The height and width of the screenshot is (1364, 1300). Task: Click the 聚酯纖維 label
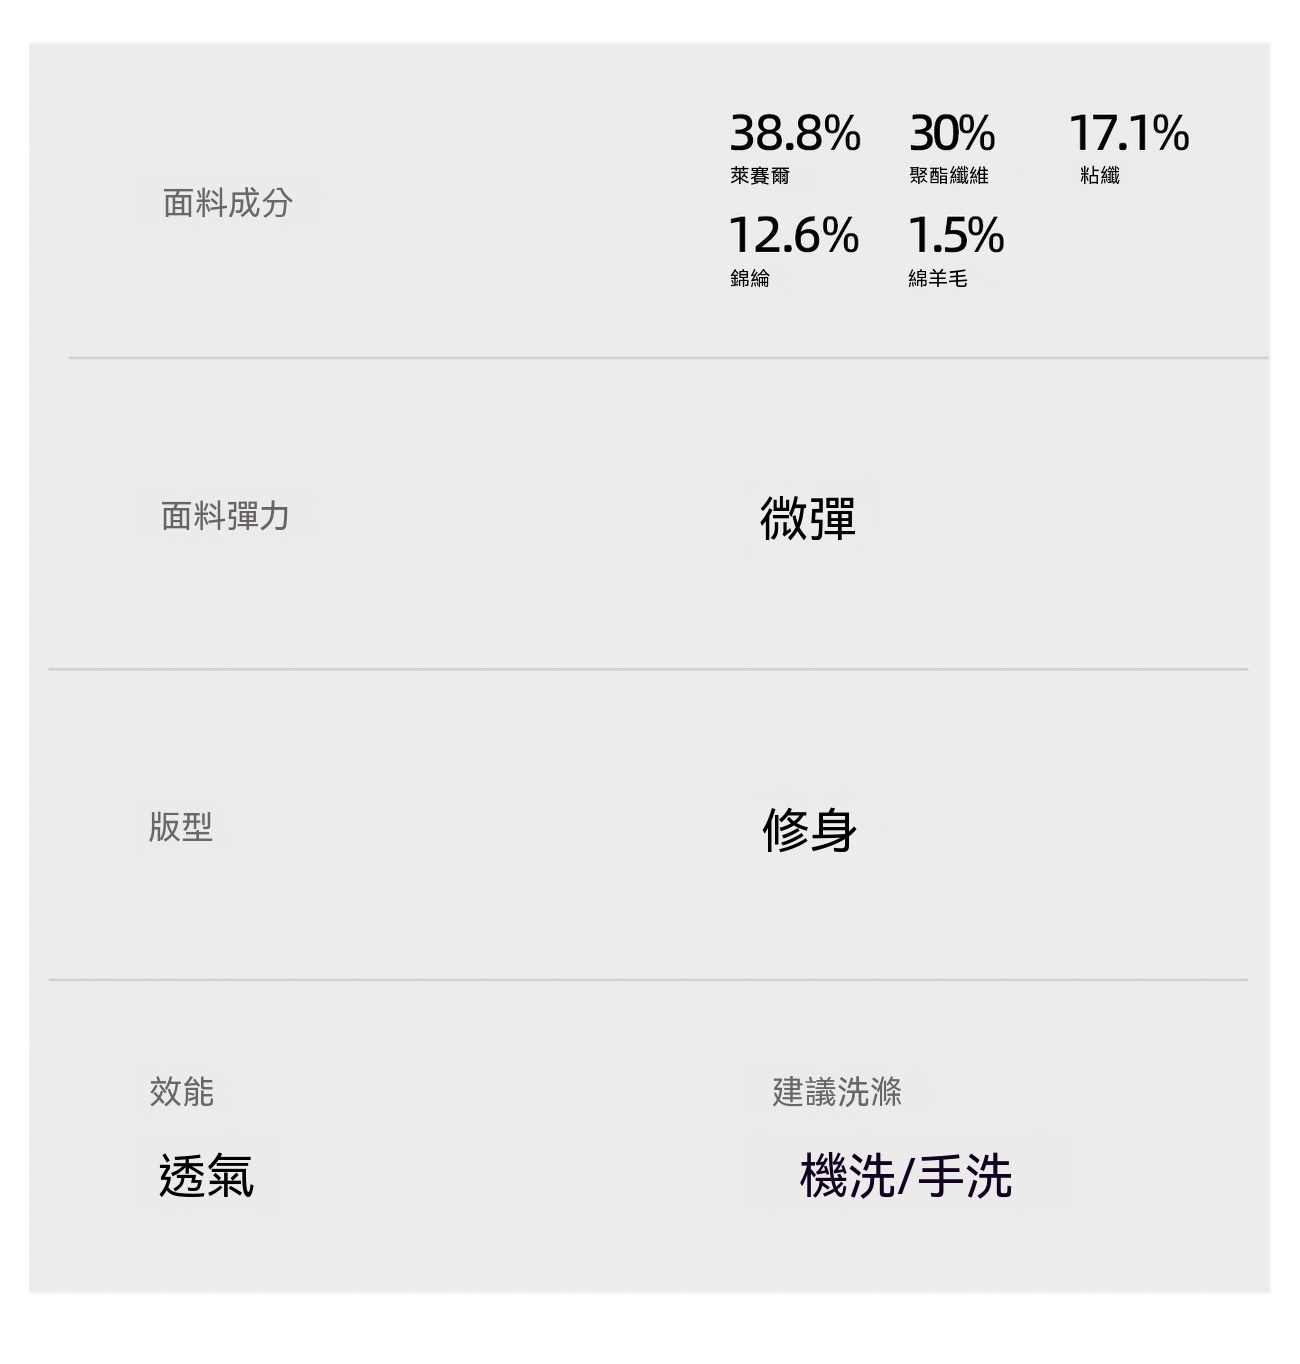click(x=949, y=176)
